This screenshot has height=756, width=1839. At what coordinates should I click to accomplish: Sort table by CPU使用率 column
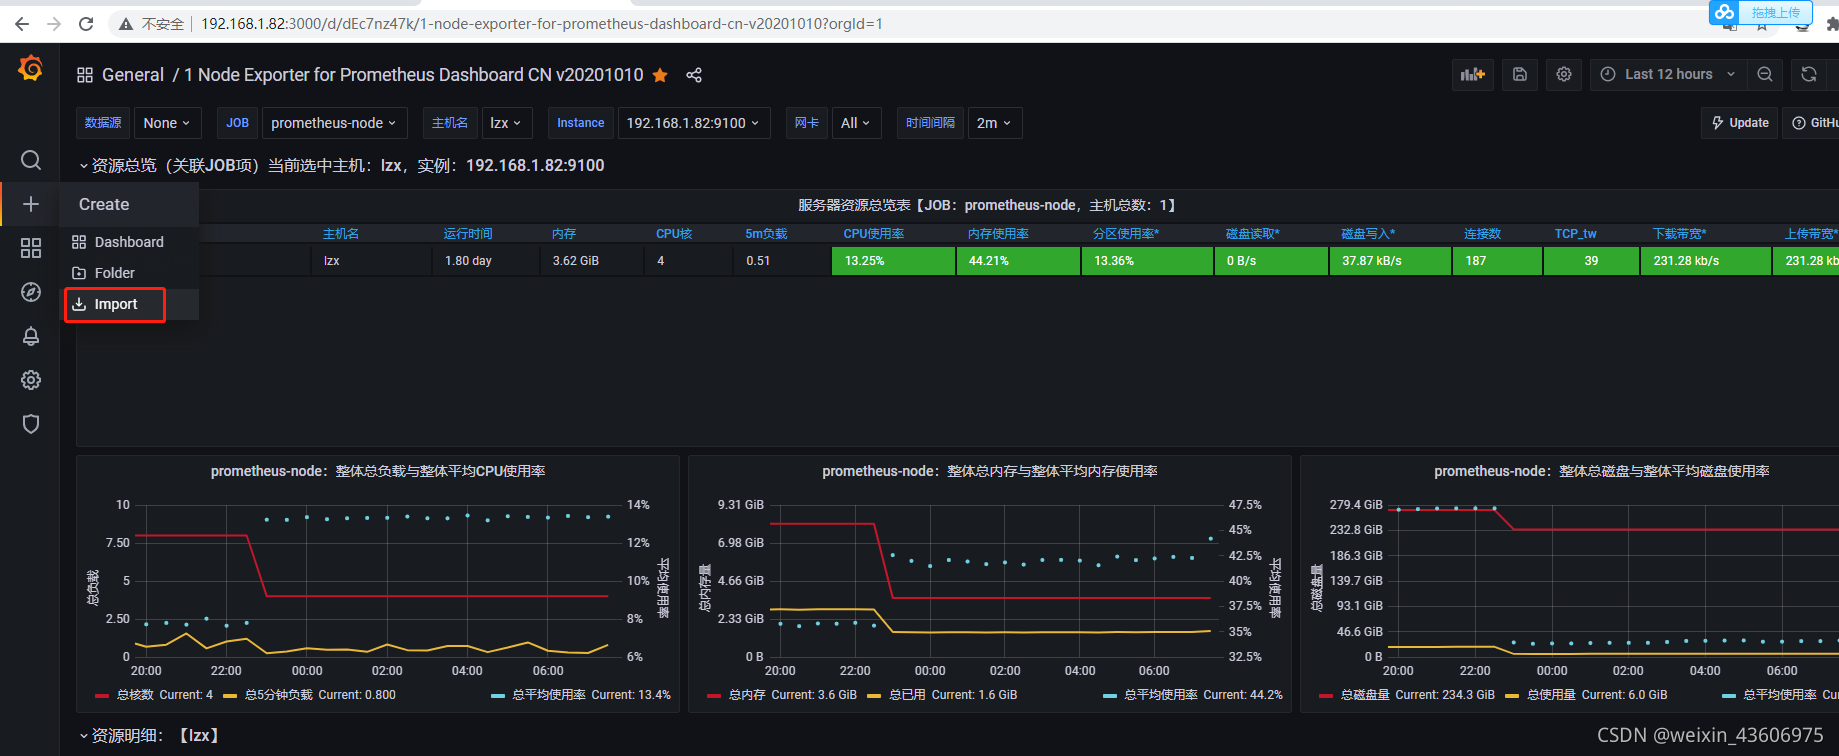873,234
